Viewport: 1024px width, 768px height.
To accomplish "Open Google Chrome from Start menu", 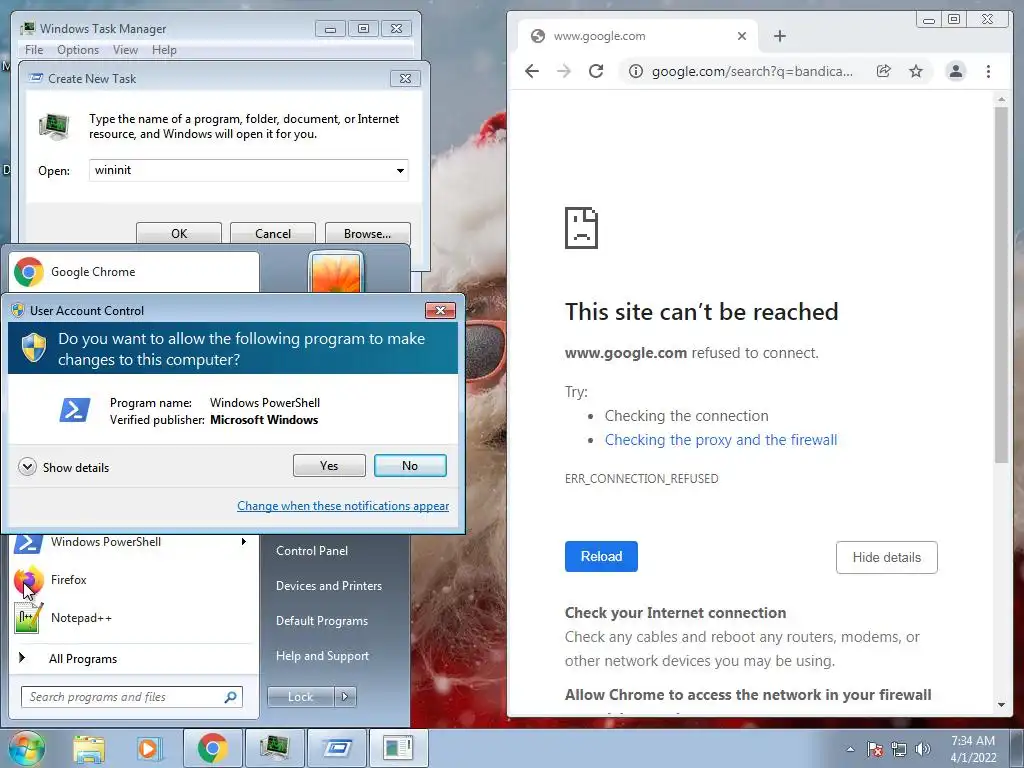I will tap(134, 272).
